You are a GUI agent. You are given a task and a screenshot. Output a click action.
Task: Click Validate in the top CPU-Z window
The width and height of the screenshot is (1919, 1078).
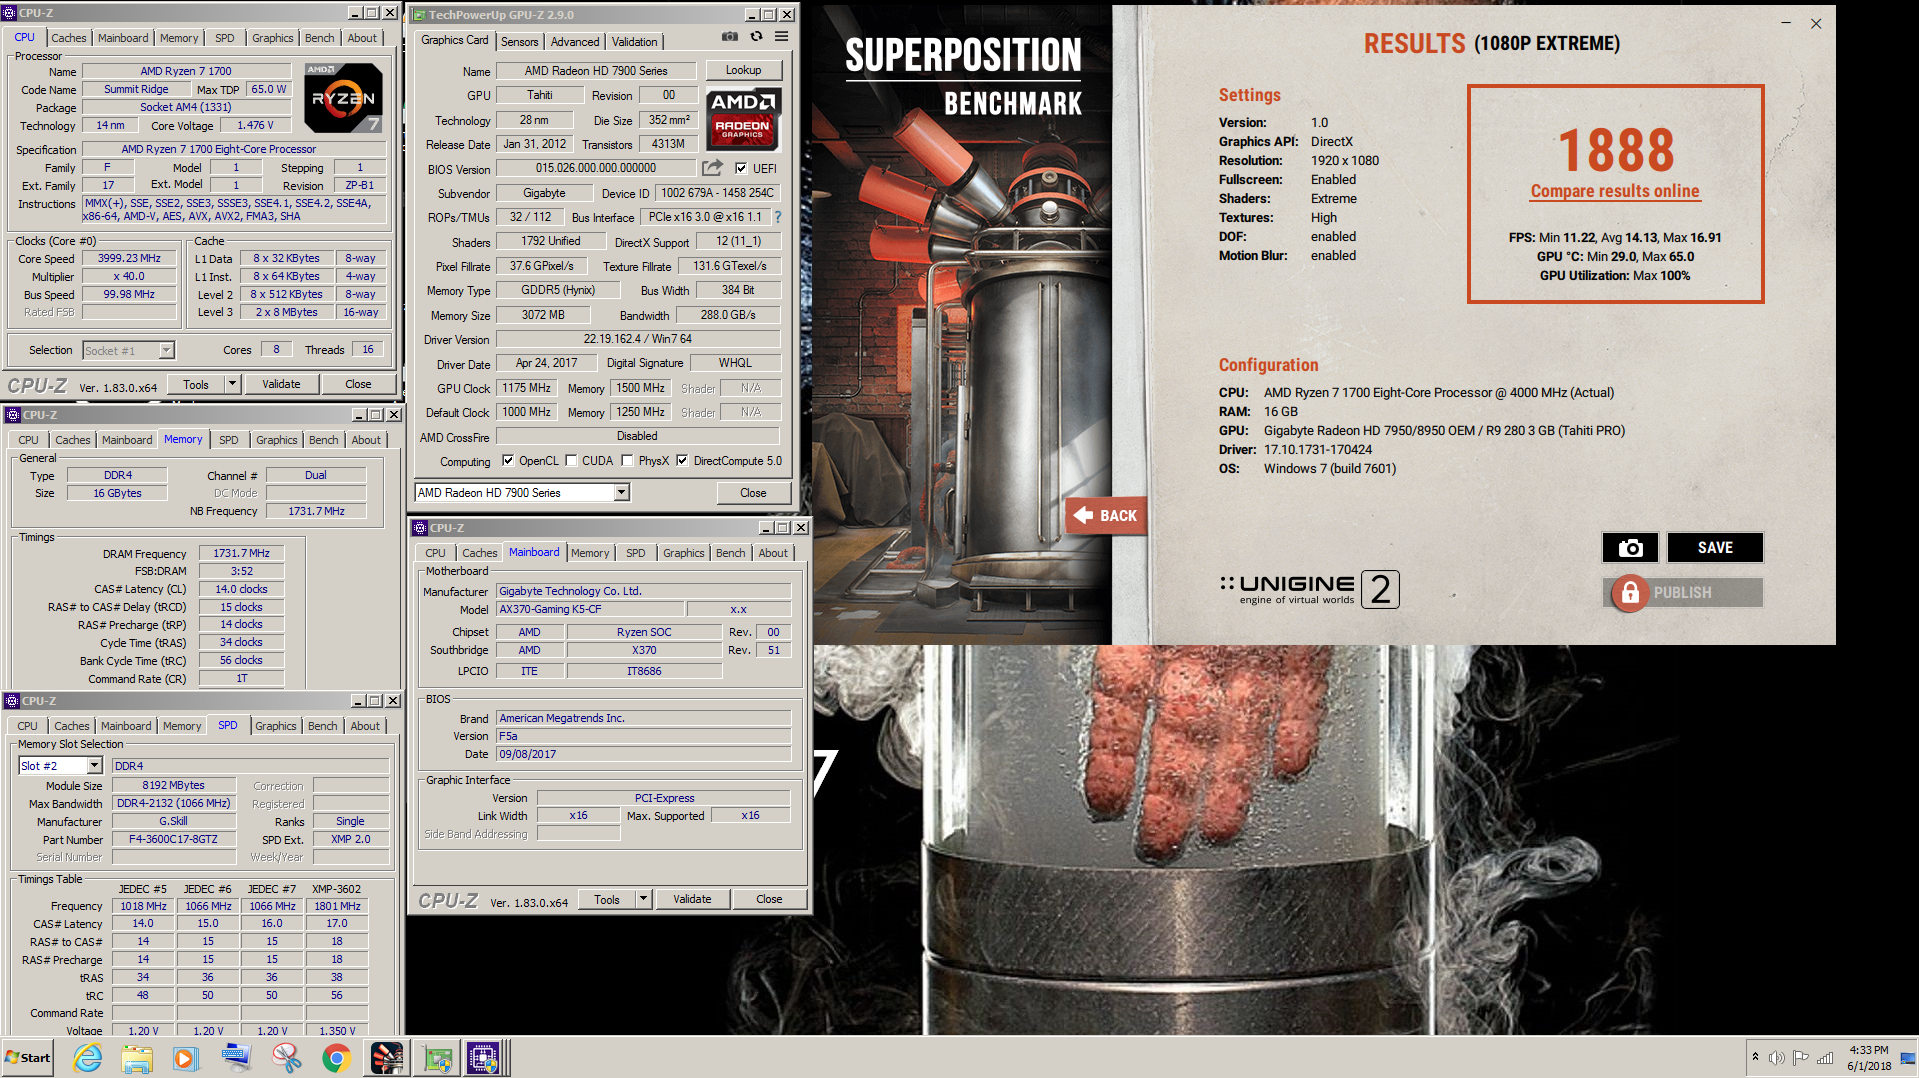[281, 384]
